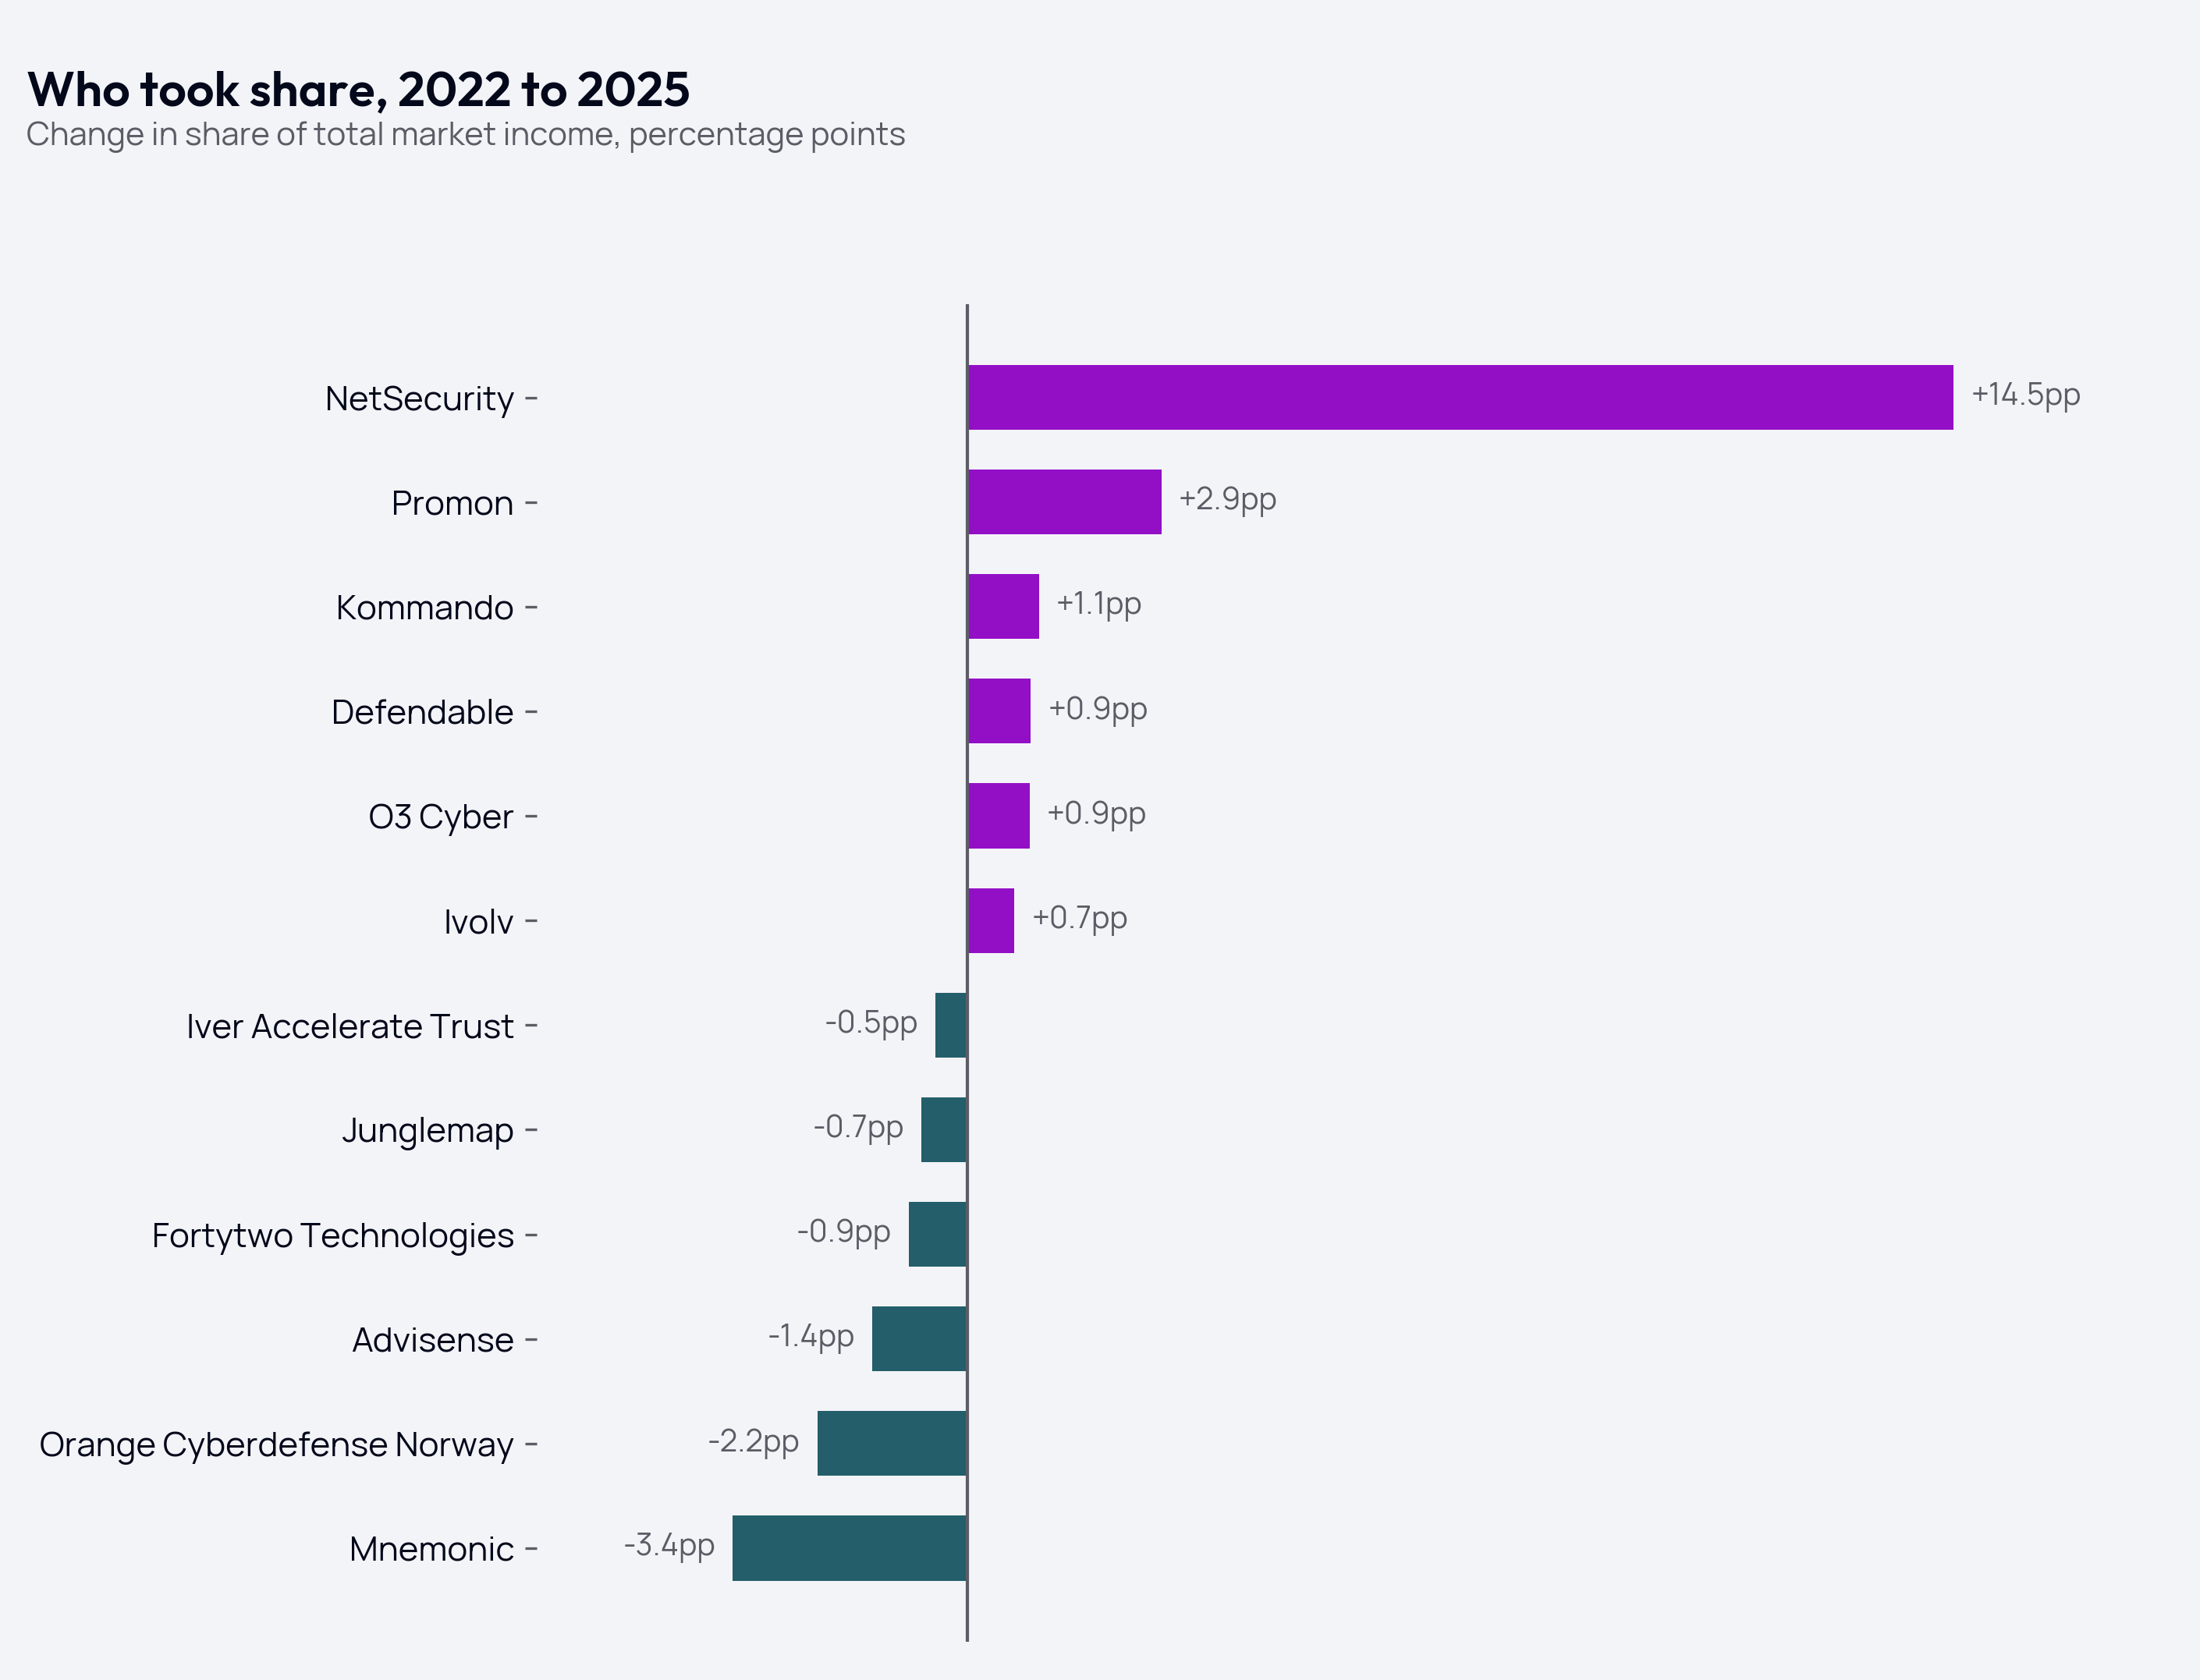The width and height of the screenshot is (2200, 1680).
Task: Click the teal Fortytwo Technologies bar
Action: (938, 1234)
